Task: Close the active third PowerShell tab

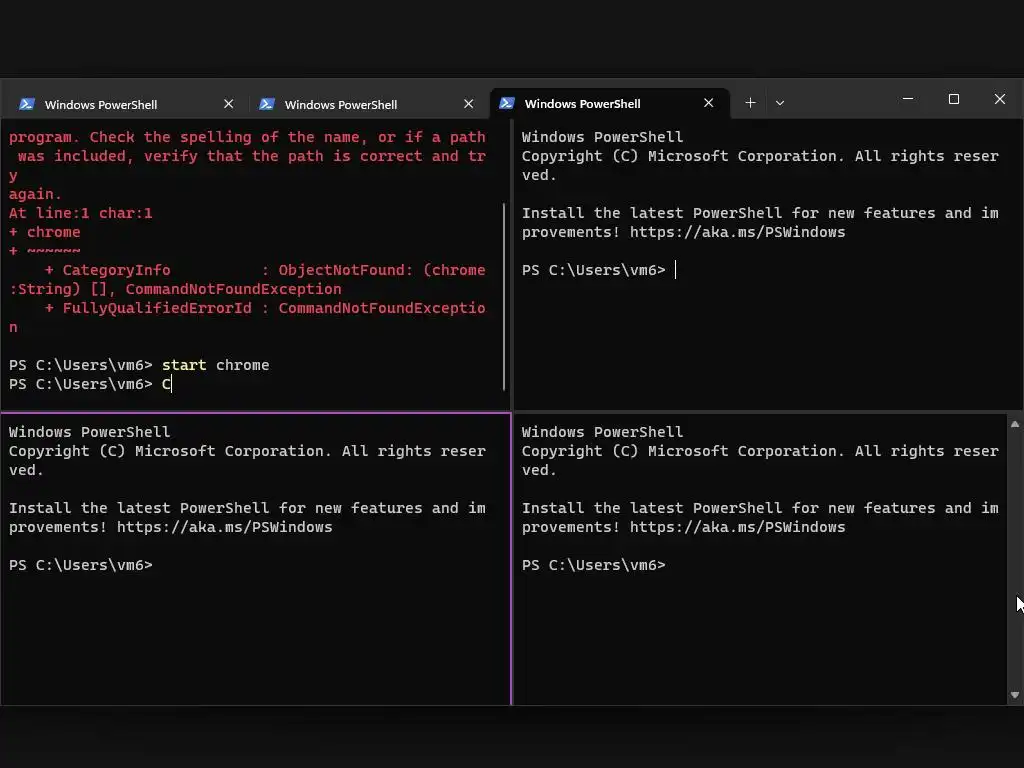Action: click(x=709, y=103)
